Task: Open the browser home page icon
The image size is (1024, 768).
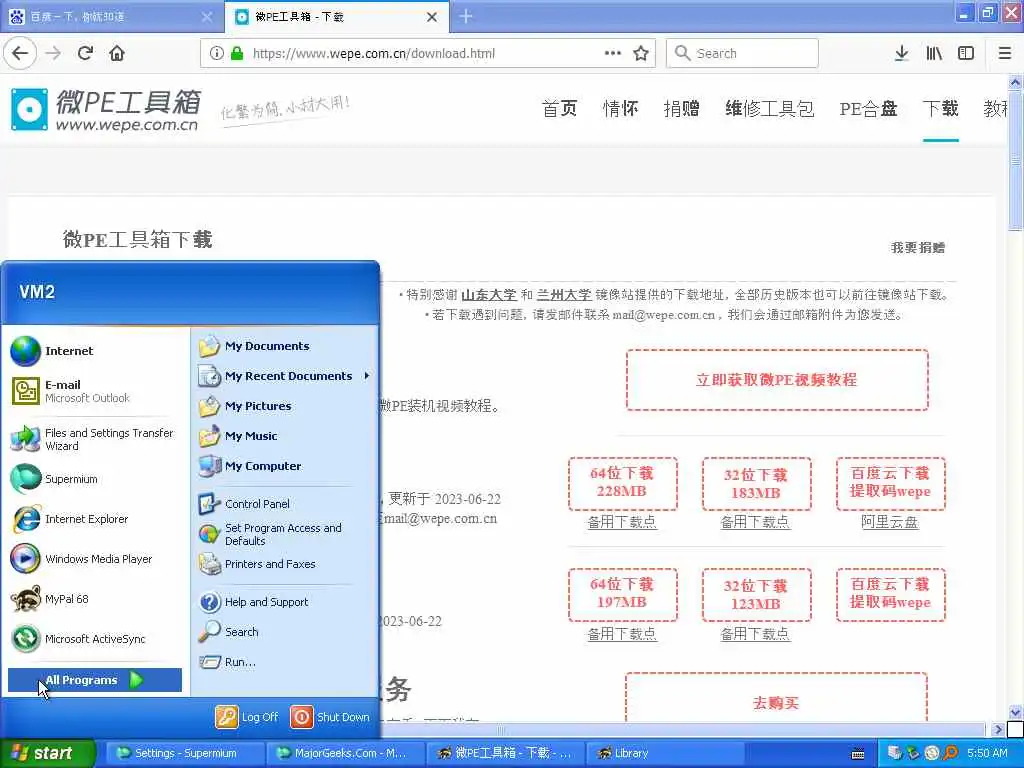Action: click(x=117, y=53)
